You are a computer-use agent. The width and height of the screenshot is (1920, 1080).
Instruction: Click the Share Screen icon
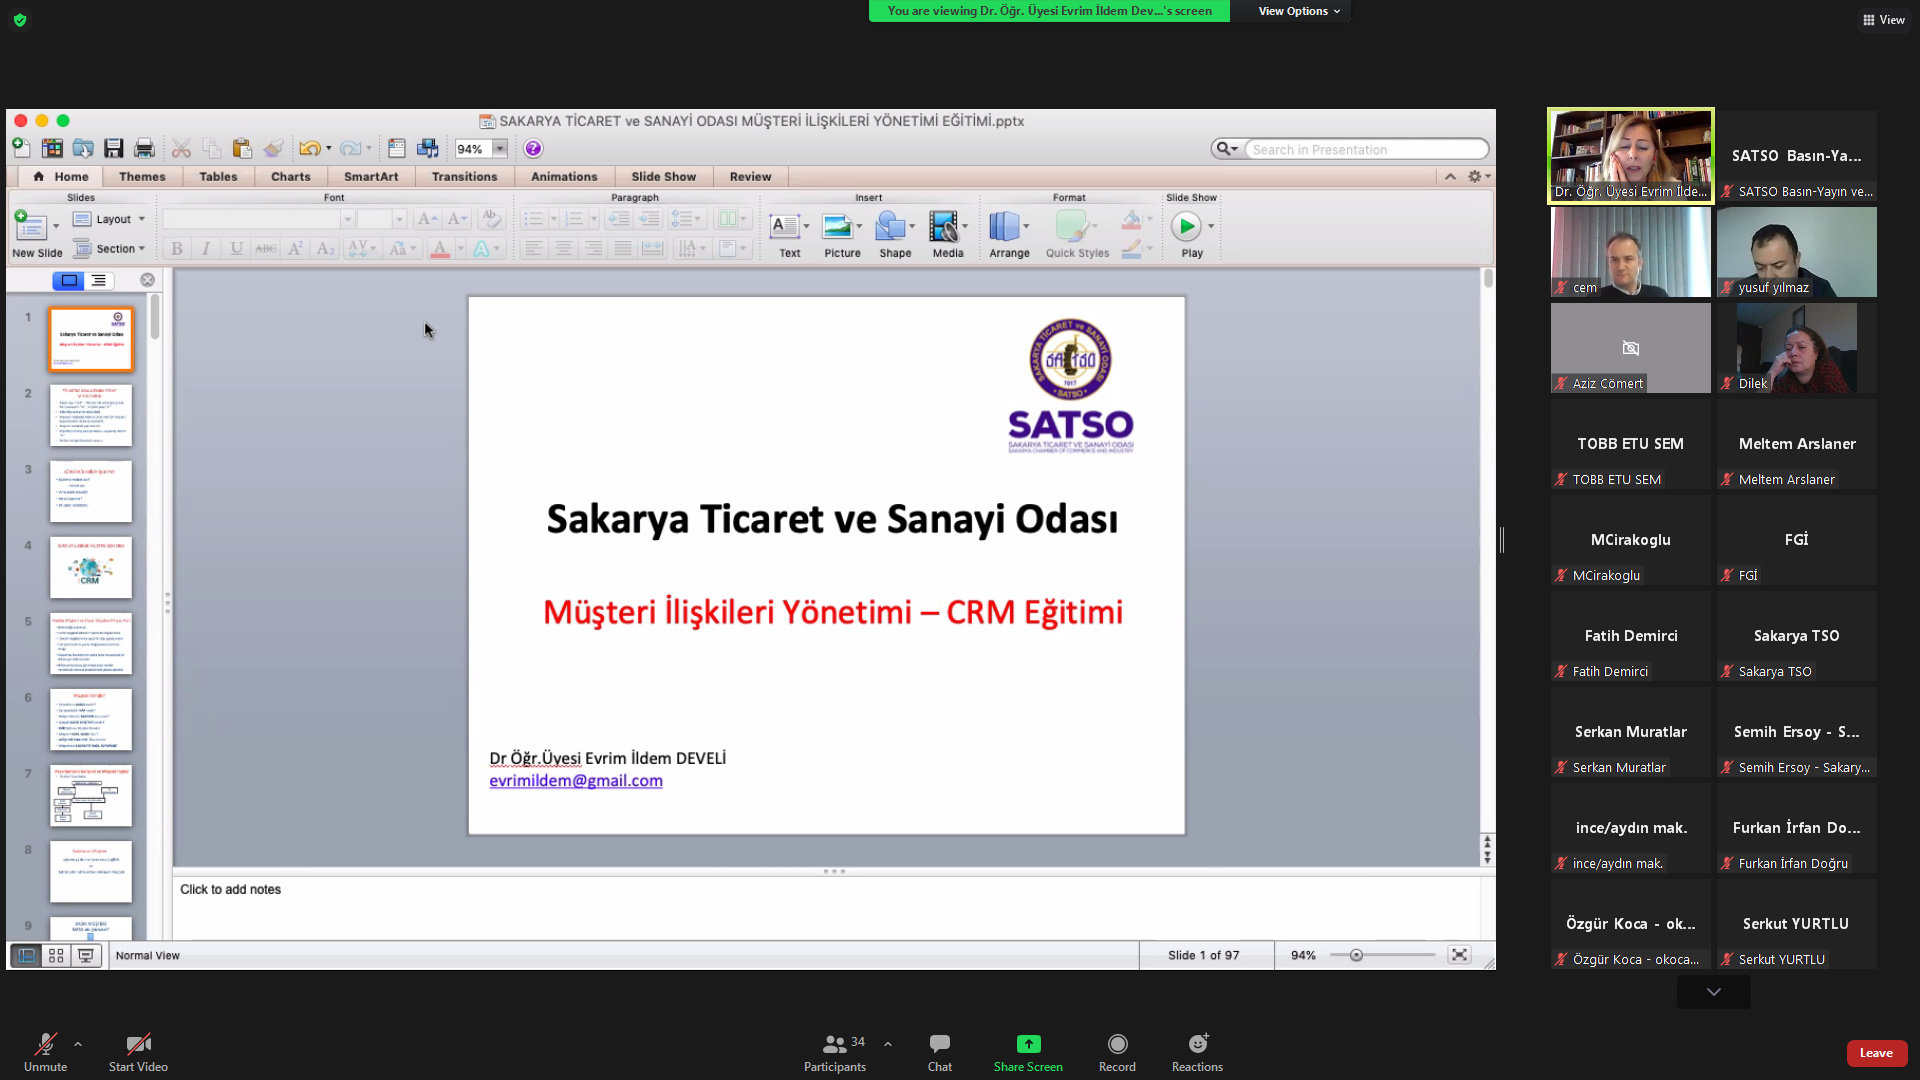click(1028, 1044)
